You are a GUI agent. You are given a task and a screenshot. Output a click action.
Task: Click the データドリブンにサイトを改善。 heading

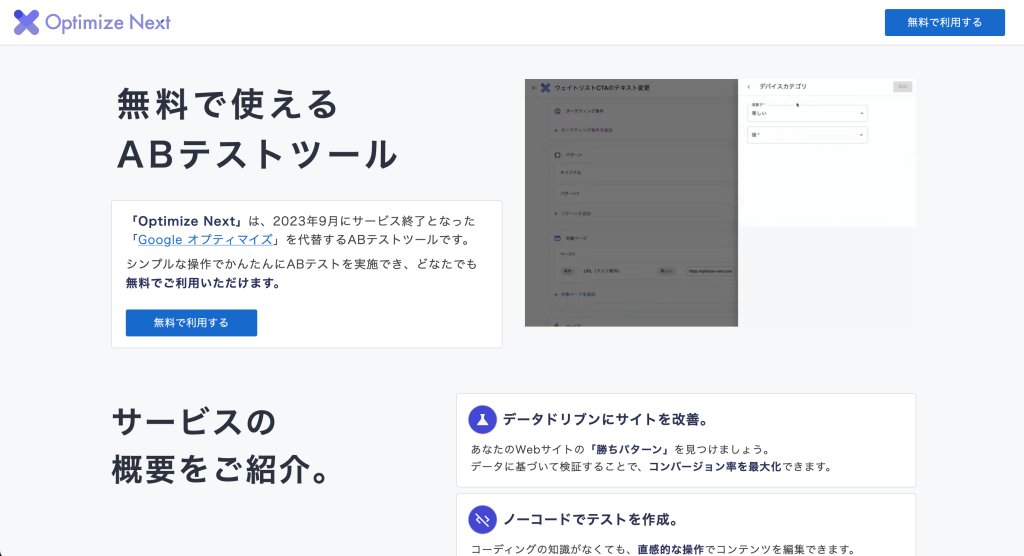[x=607, y=419]
